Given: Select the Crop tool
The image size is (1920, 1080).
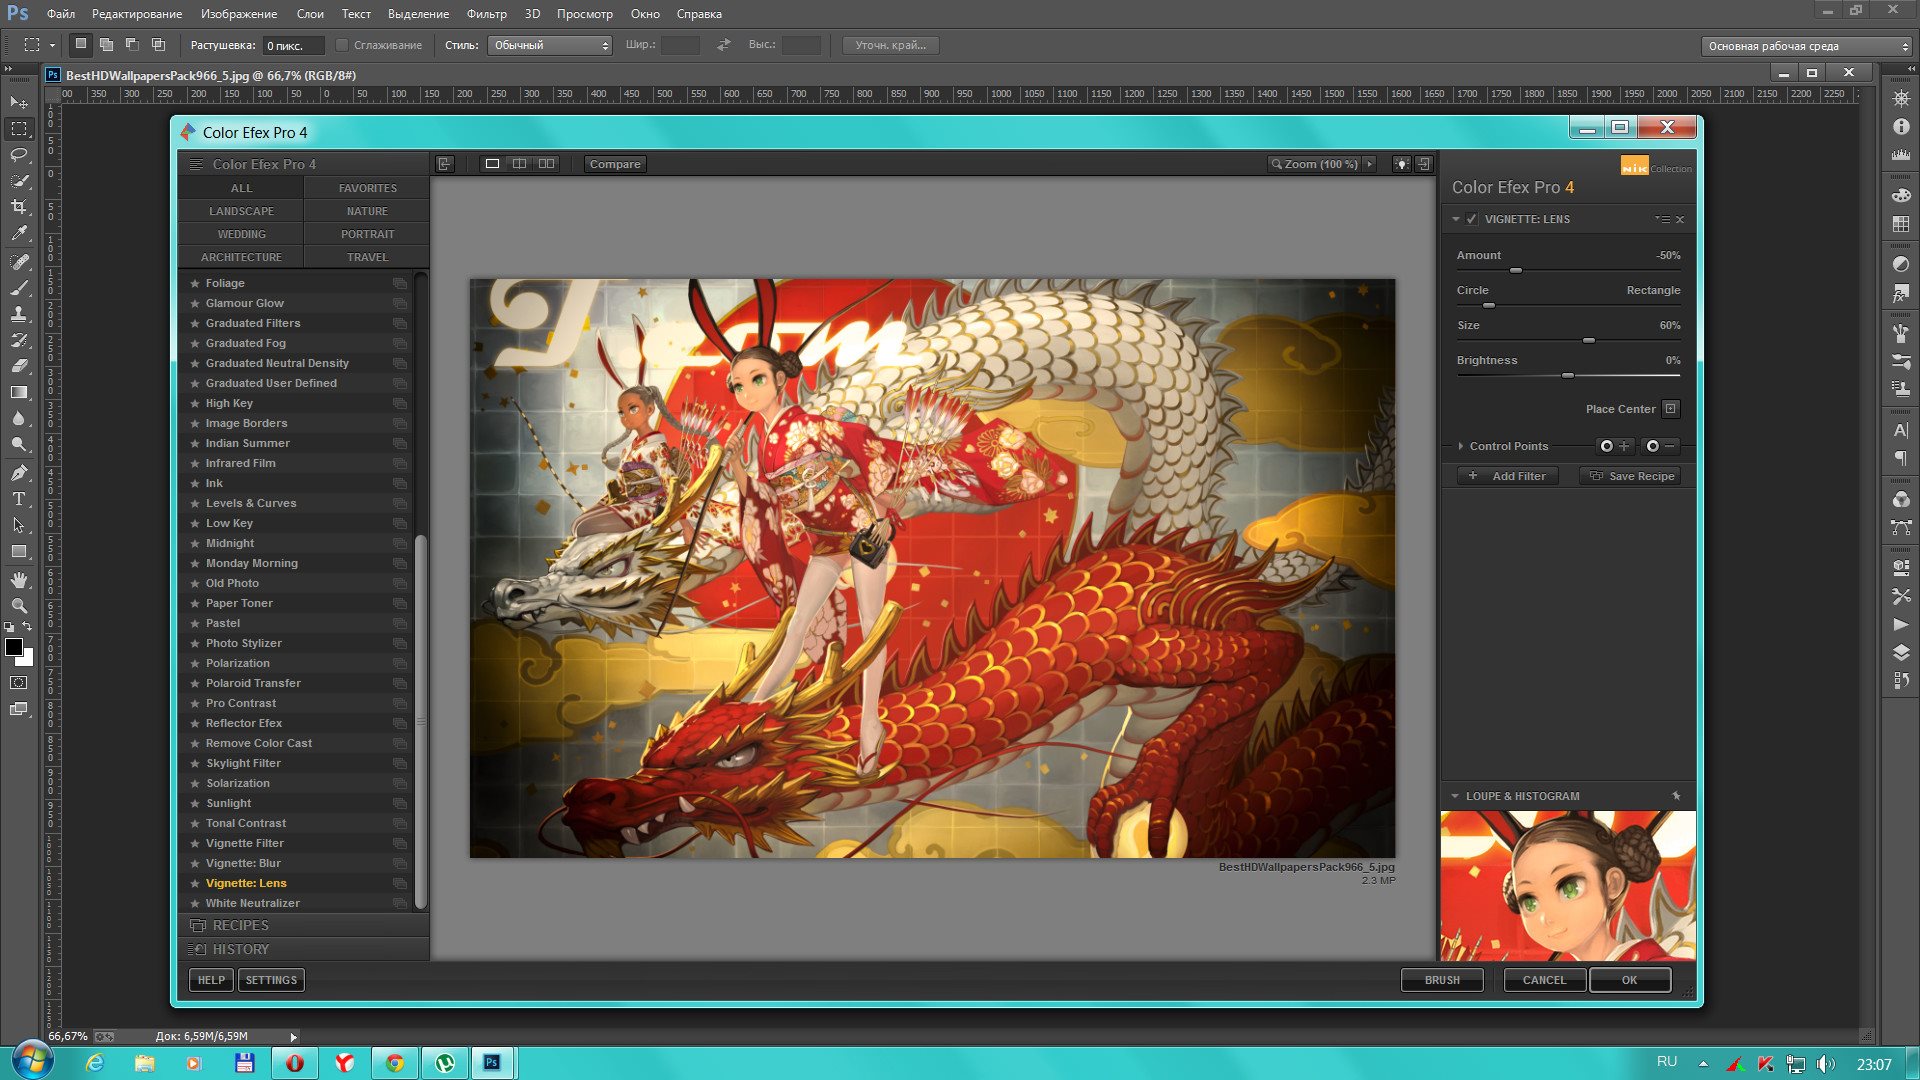Looking at the screenshot, I should (x=19, y=207).
